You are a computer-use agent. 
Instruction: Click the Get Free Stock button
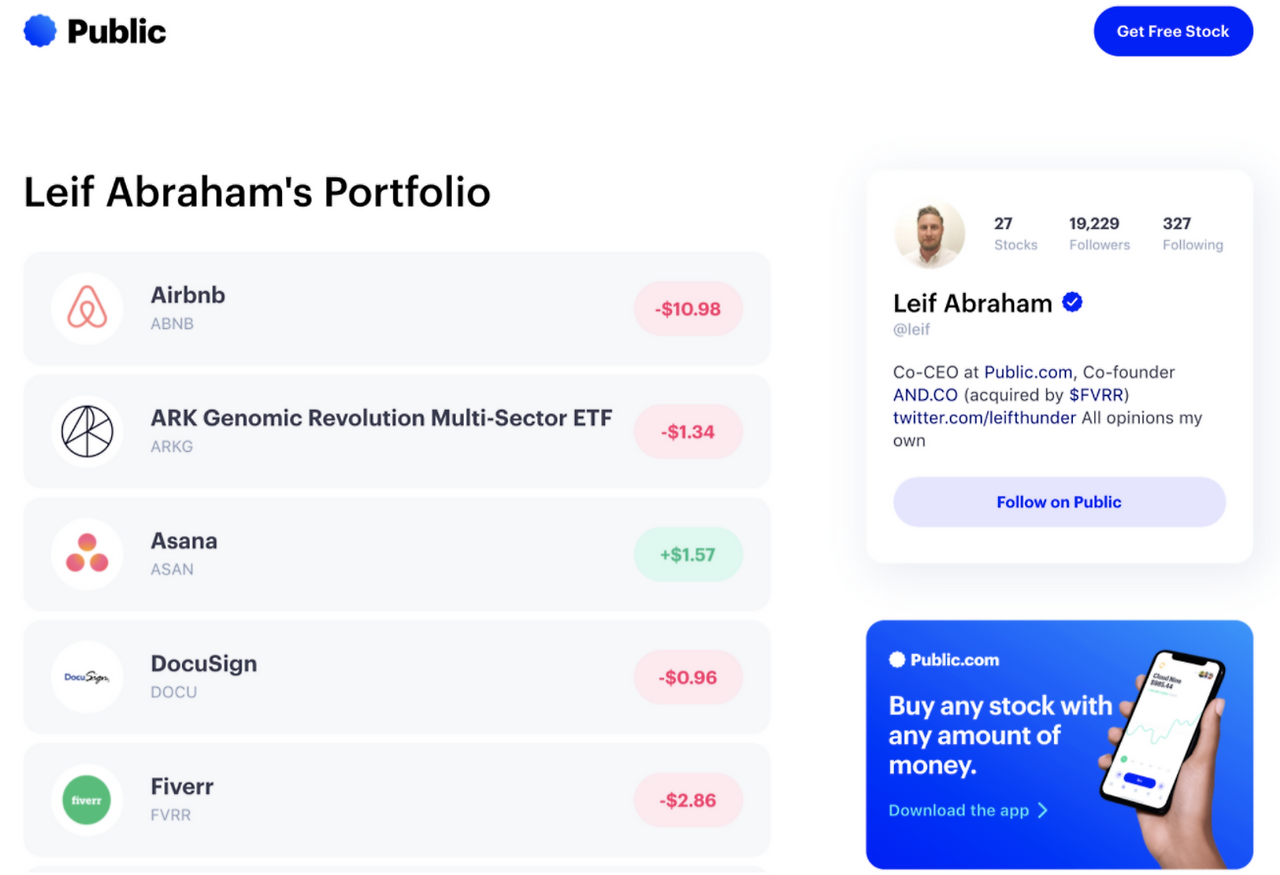(x=1173, y=31)
